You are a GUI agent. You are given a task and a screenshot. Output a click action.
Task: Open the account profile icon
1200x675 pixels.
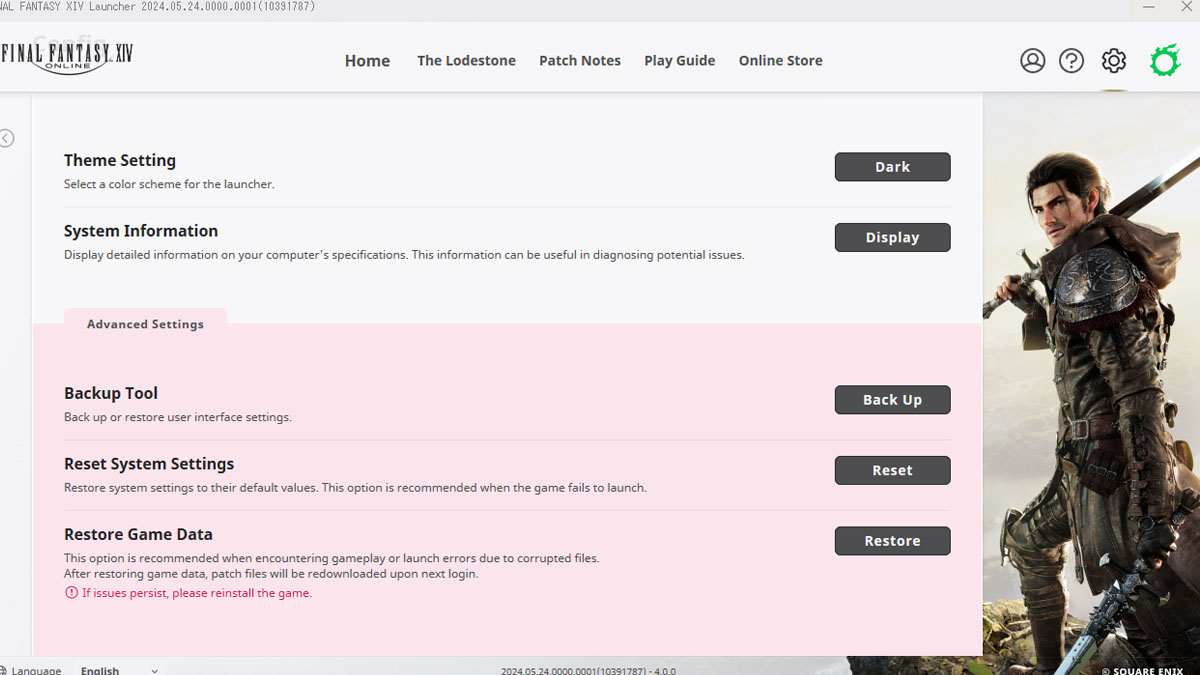pyautogui.click(x=1032, y=61)
